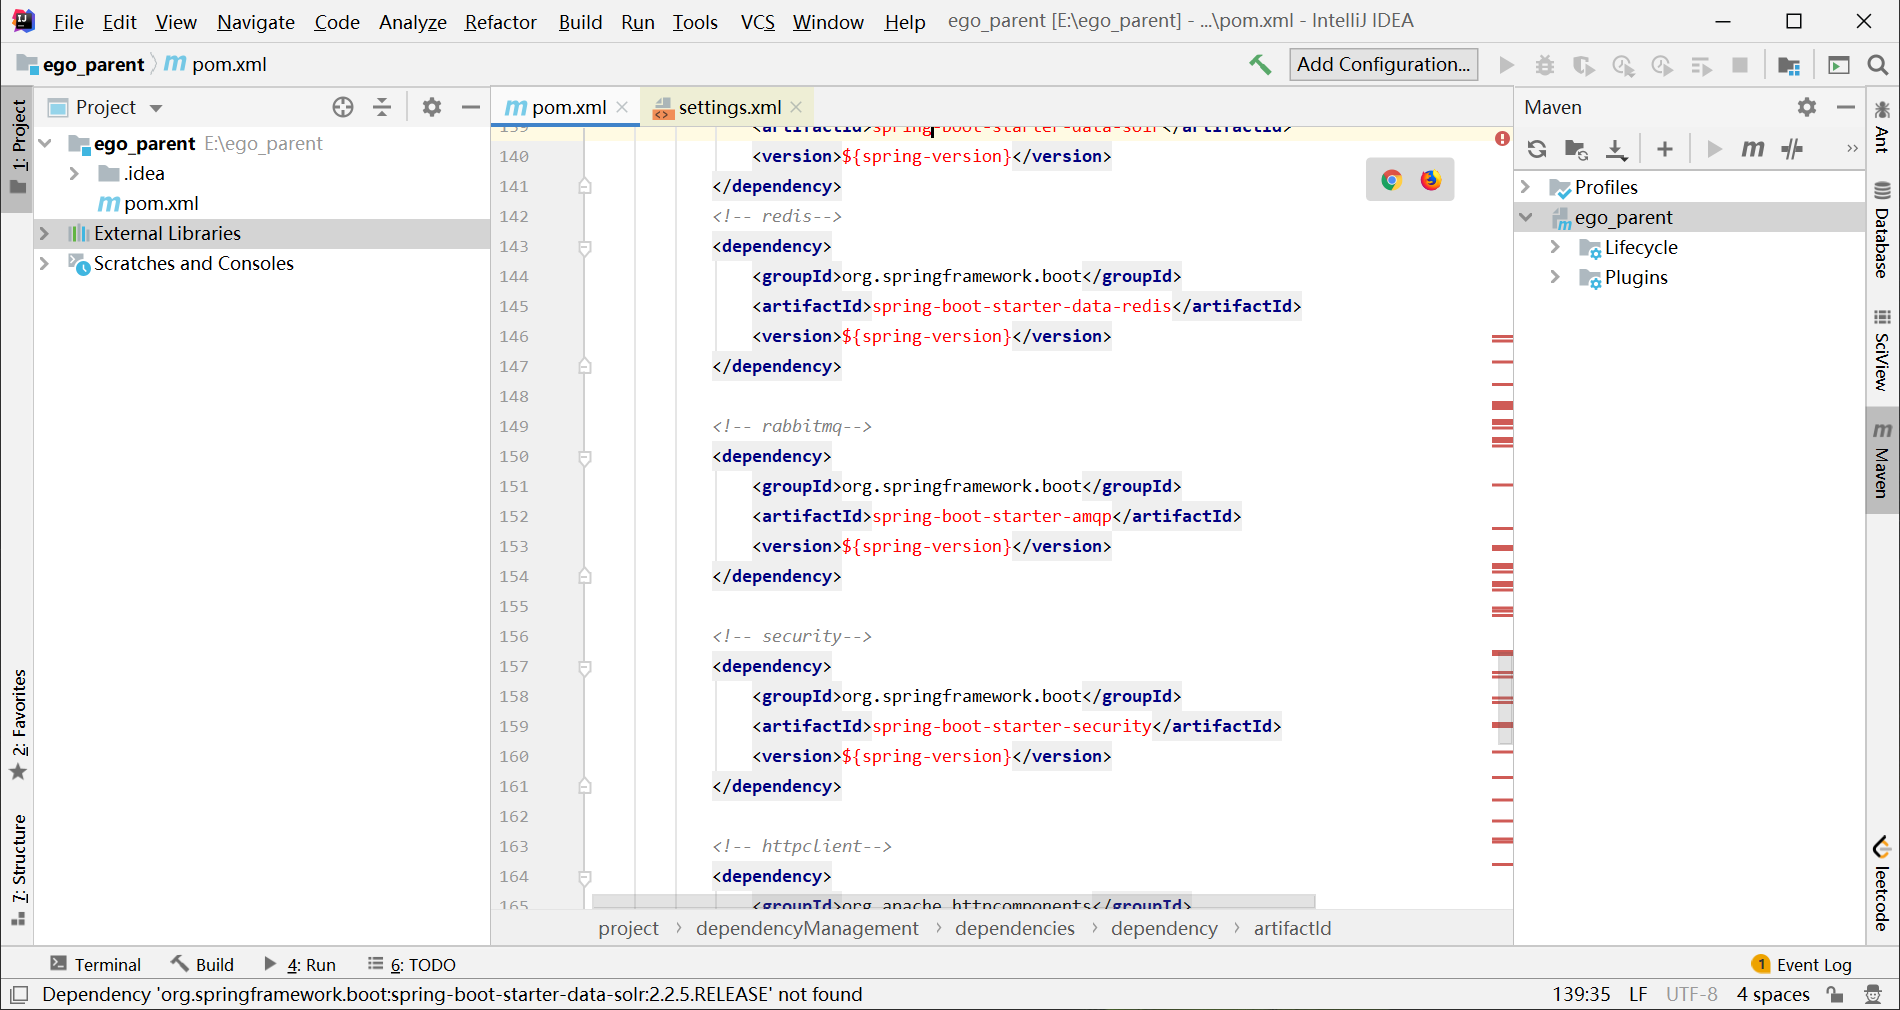Click the Run play icon in toolbar
Viewport: 1900px width, 1010px height.
click(1506, 65)
